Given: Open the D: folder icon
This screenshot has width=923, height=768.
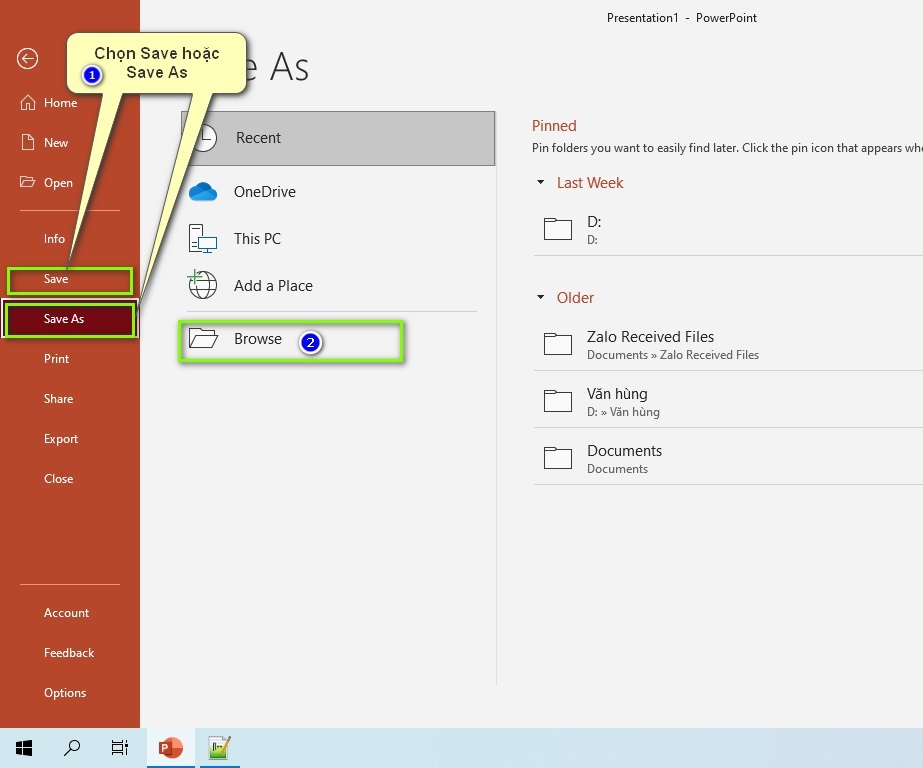Looking at the screenshot, I should pyautogui.click(x=558, y=229).
